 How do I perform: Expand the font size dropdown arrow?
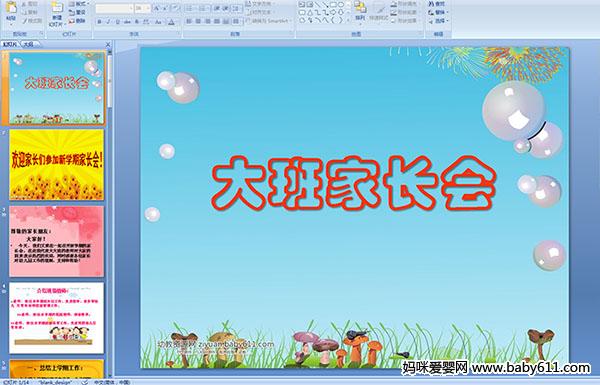[148, 8]
